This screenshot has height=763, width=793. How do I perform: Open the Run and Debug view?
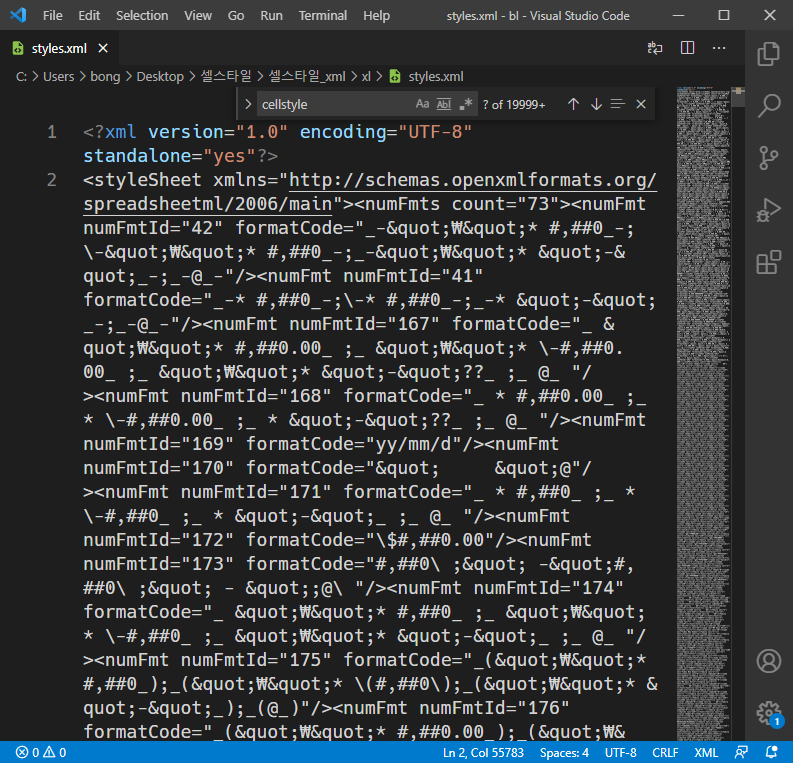point(768,210)
